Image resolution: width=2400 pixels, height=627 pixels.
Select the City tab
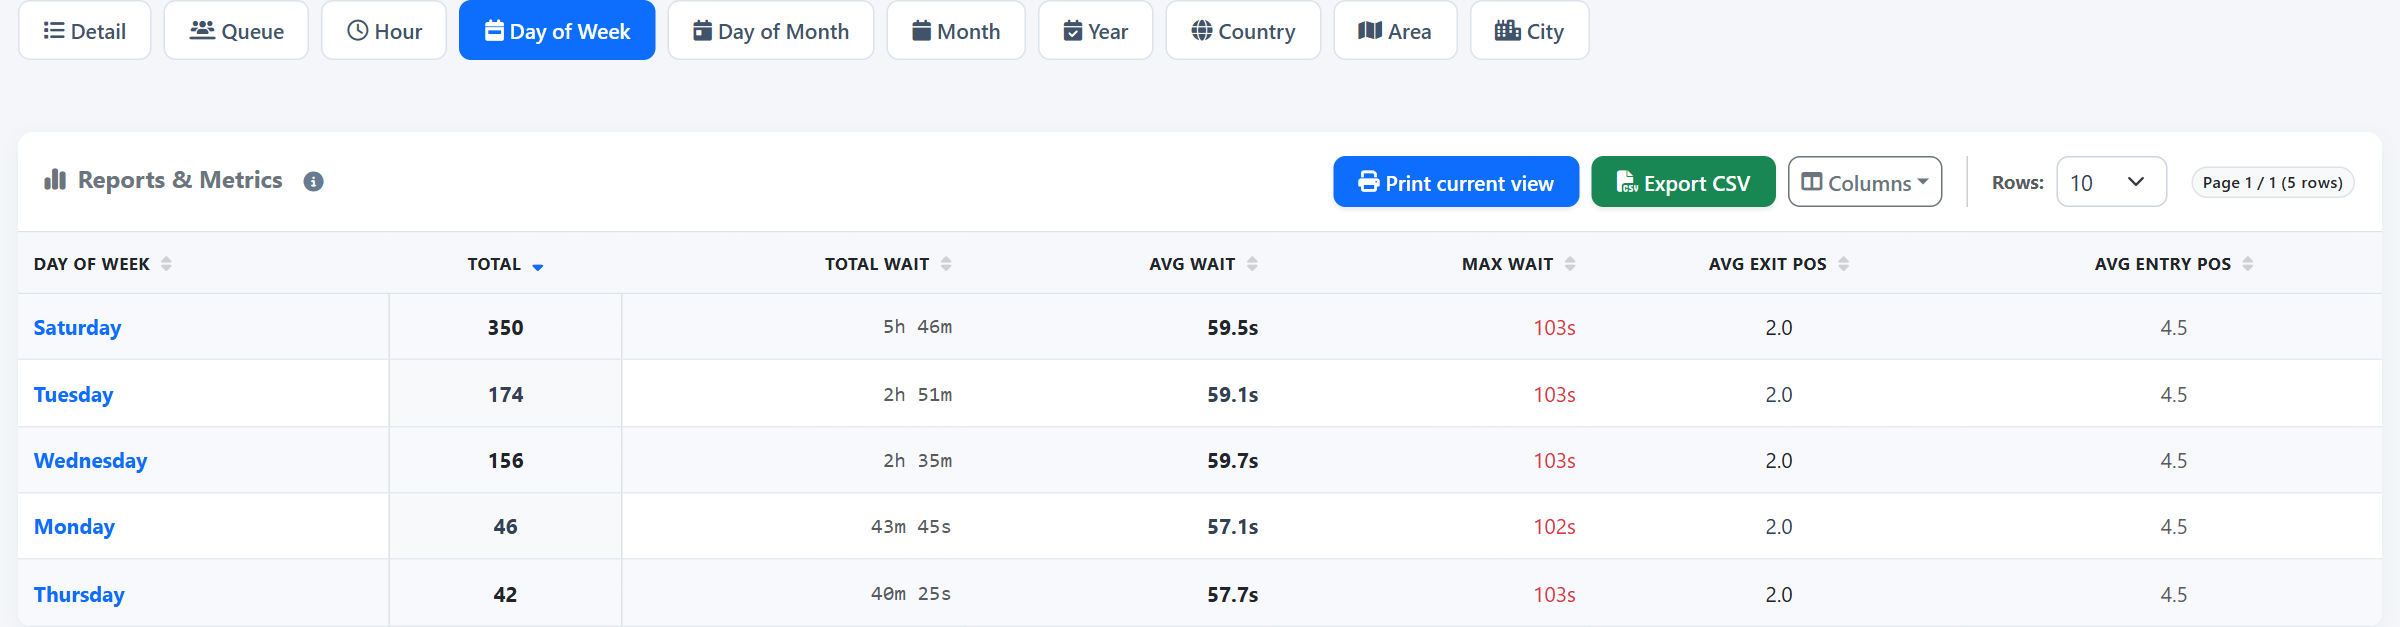(x=1529, y=31)
